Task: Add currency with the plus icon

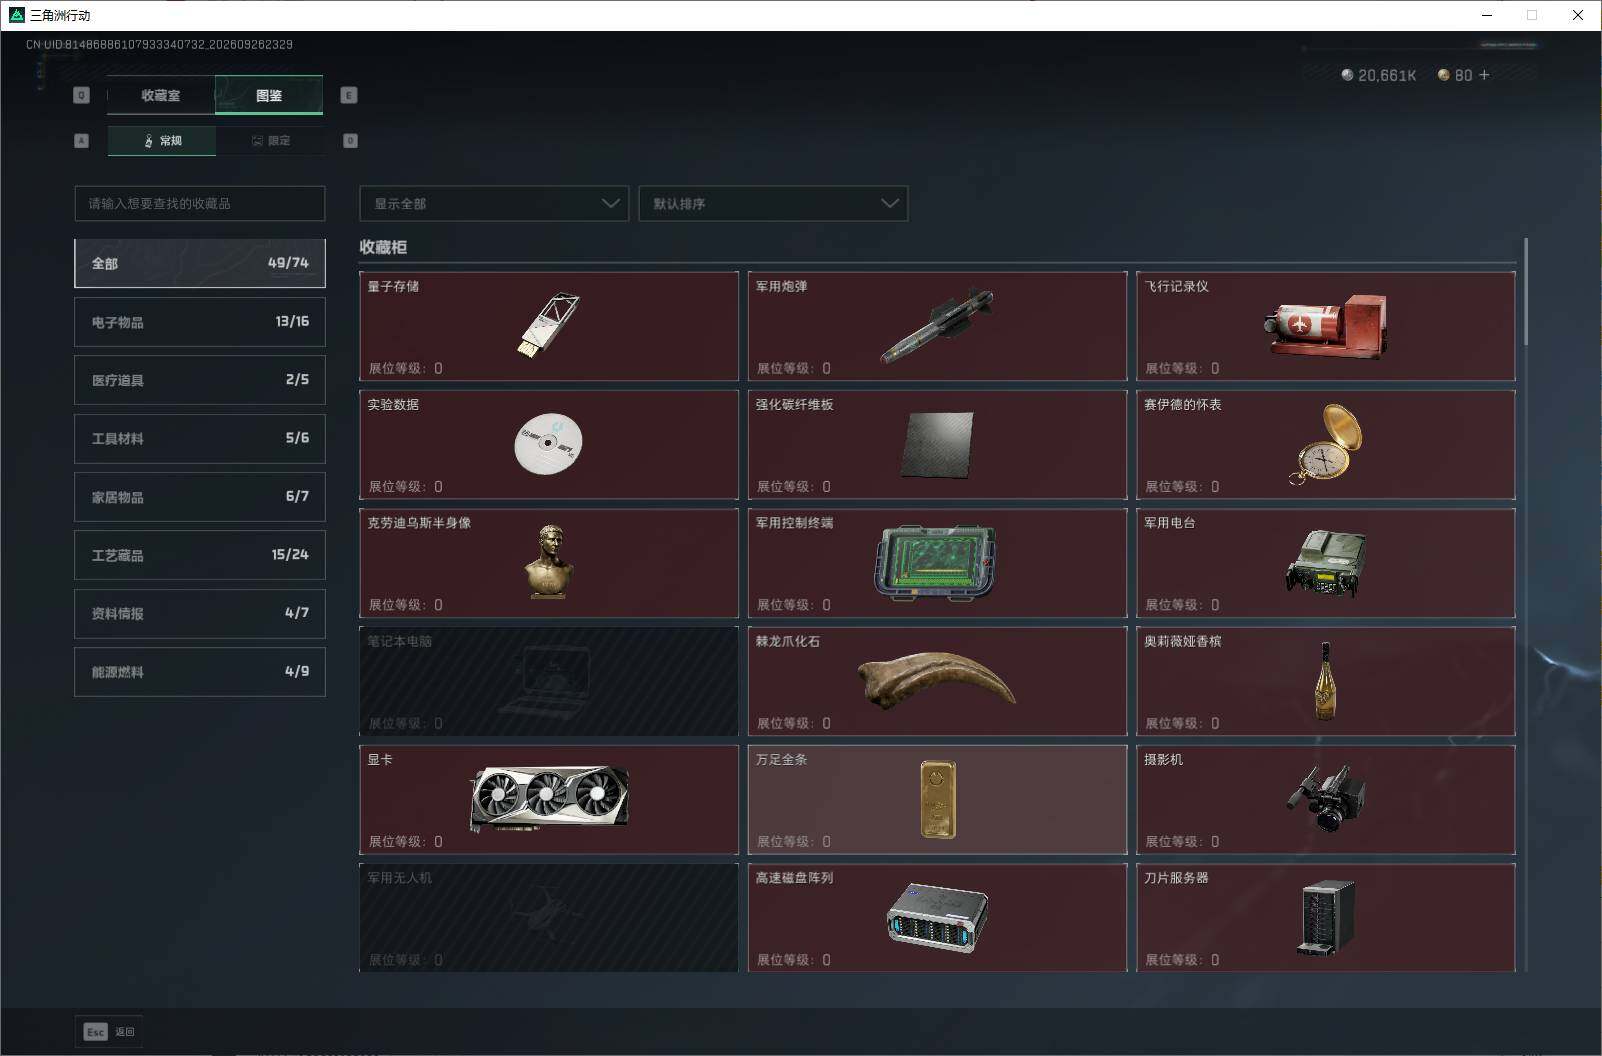Action: pos(1484,75)
